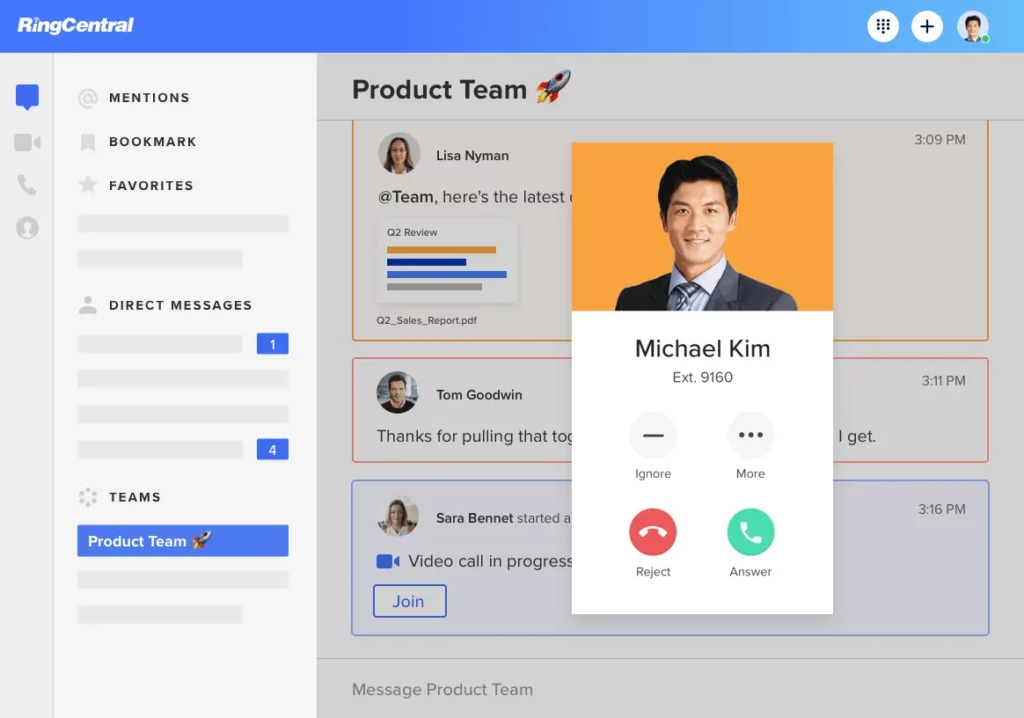
Task: Open your profile avatar menu
Action: [x=972, y=26]
